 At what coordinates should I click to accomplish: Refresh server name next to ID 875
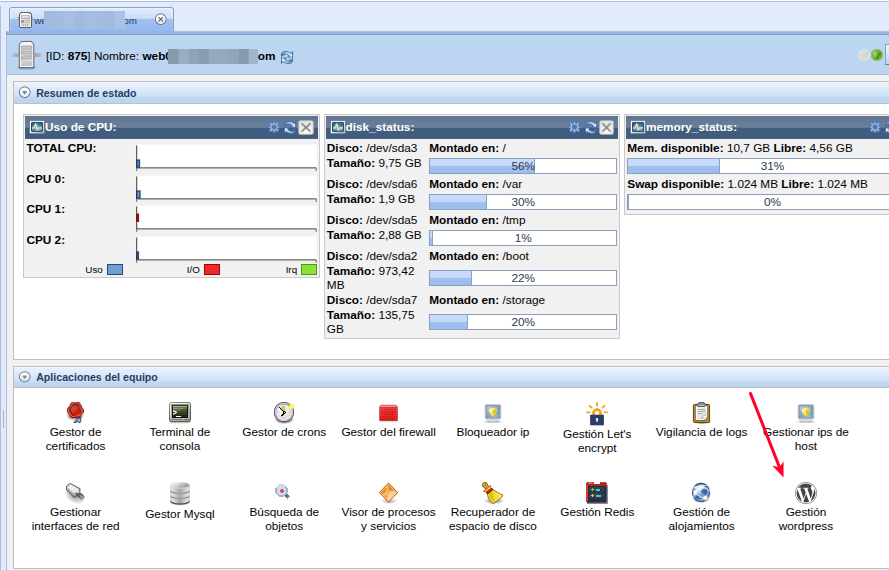288,57
